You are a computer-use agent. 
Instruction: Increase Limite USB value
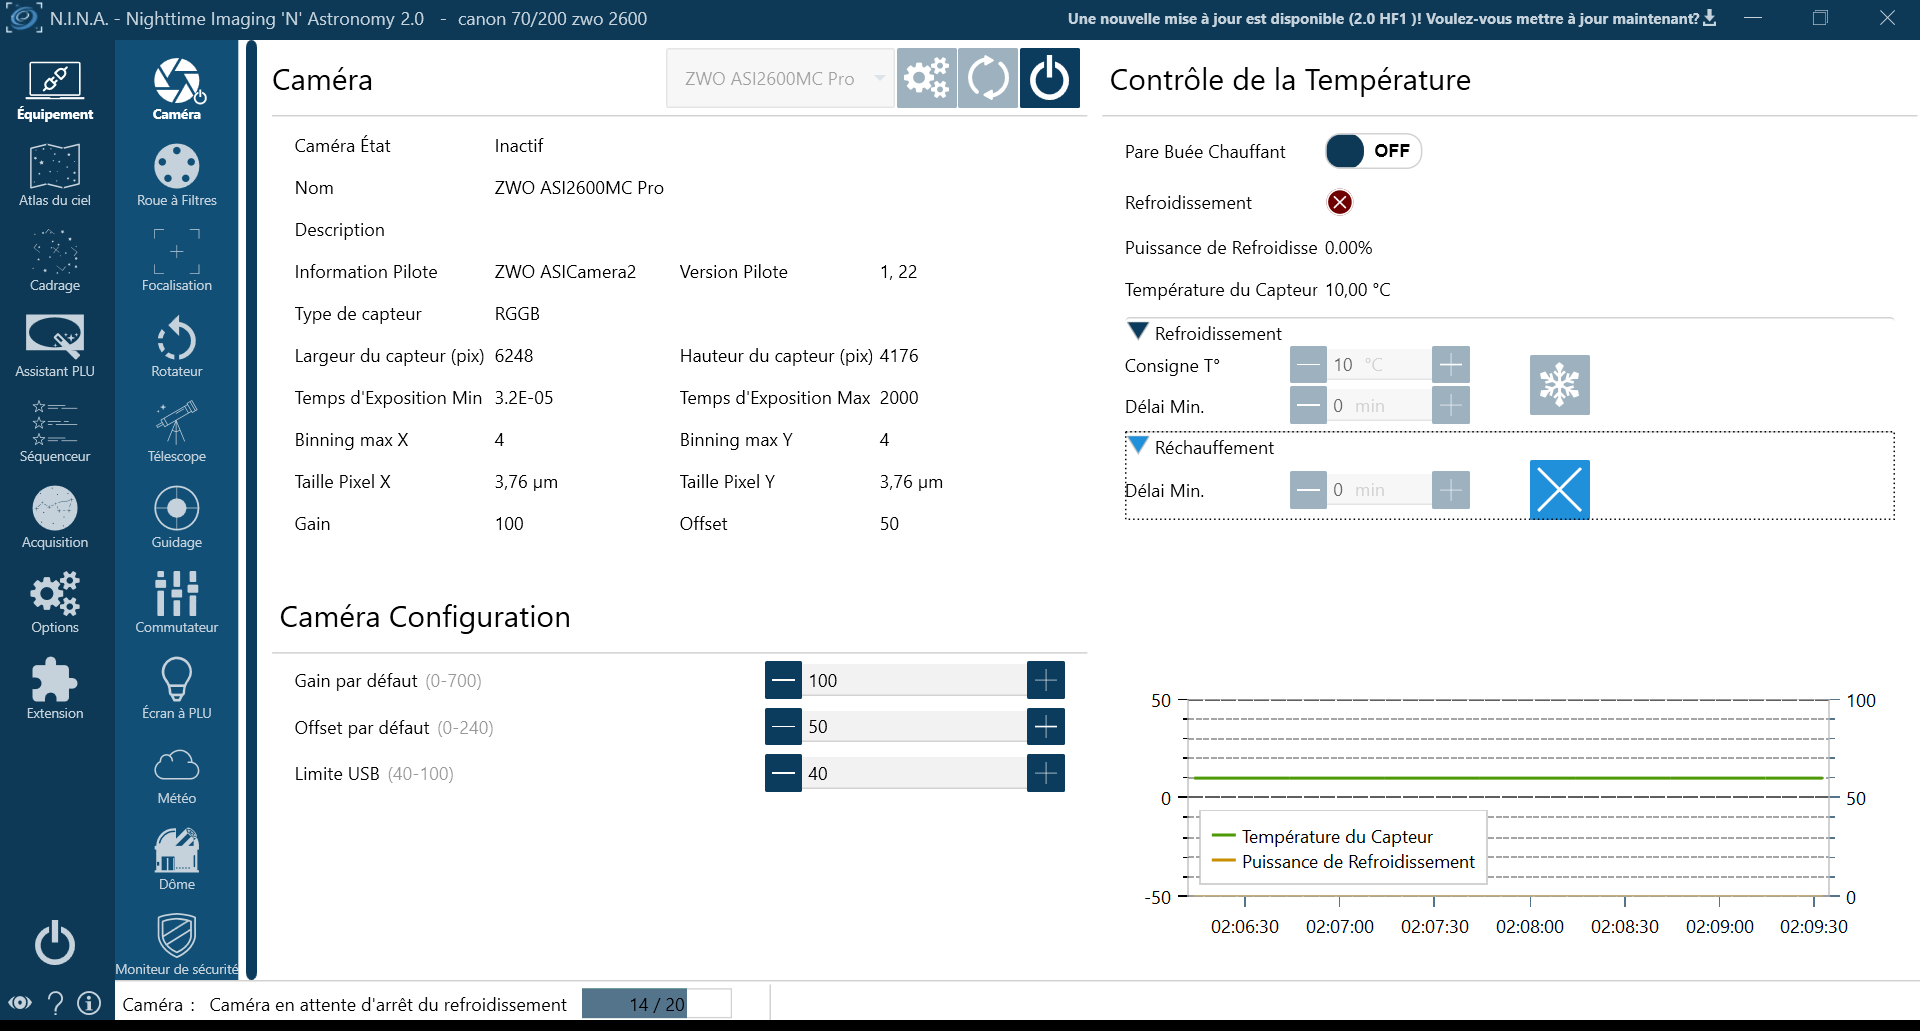[x=1046, y=773]
